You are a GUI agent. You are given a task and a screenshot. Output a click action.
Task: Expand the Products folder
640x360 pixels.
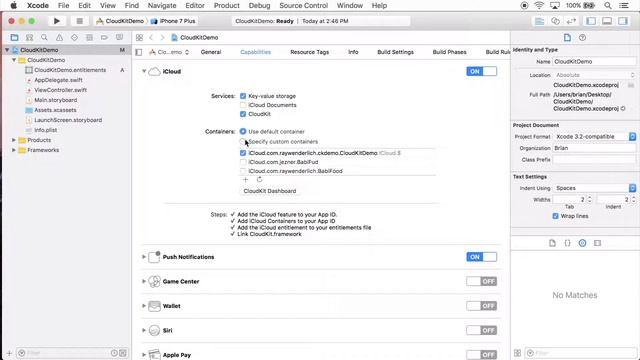click(x=14, y=140)
